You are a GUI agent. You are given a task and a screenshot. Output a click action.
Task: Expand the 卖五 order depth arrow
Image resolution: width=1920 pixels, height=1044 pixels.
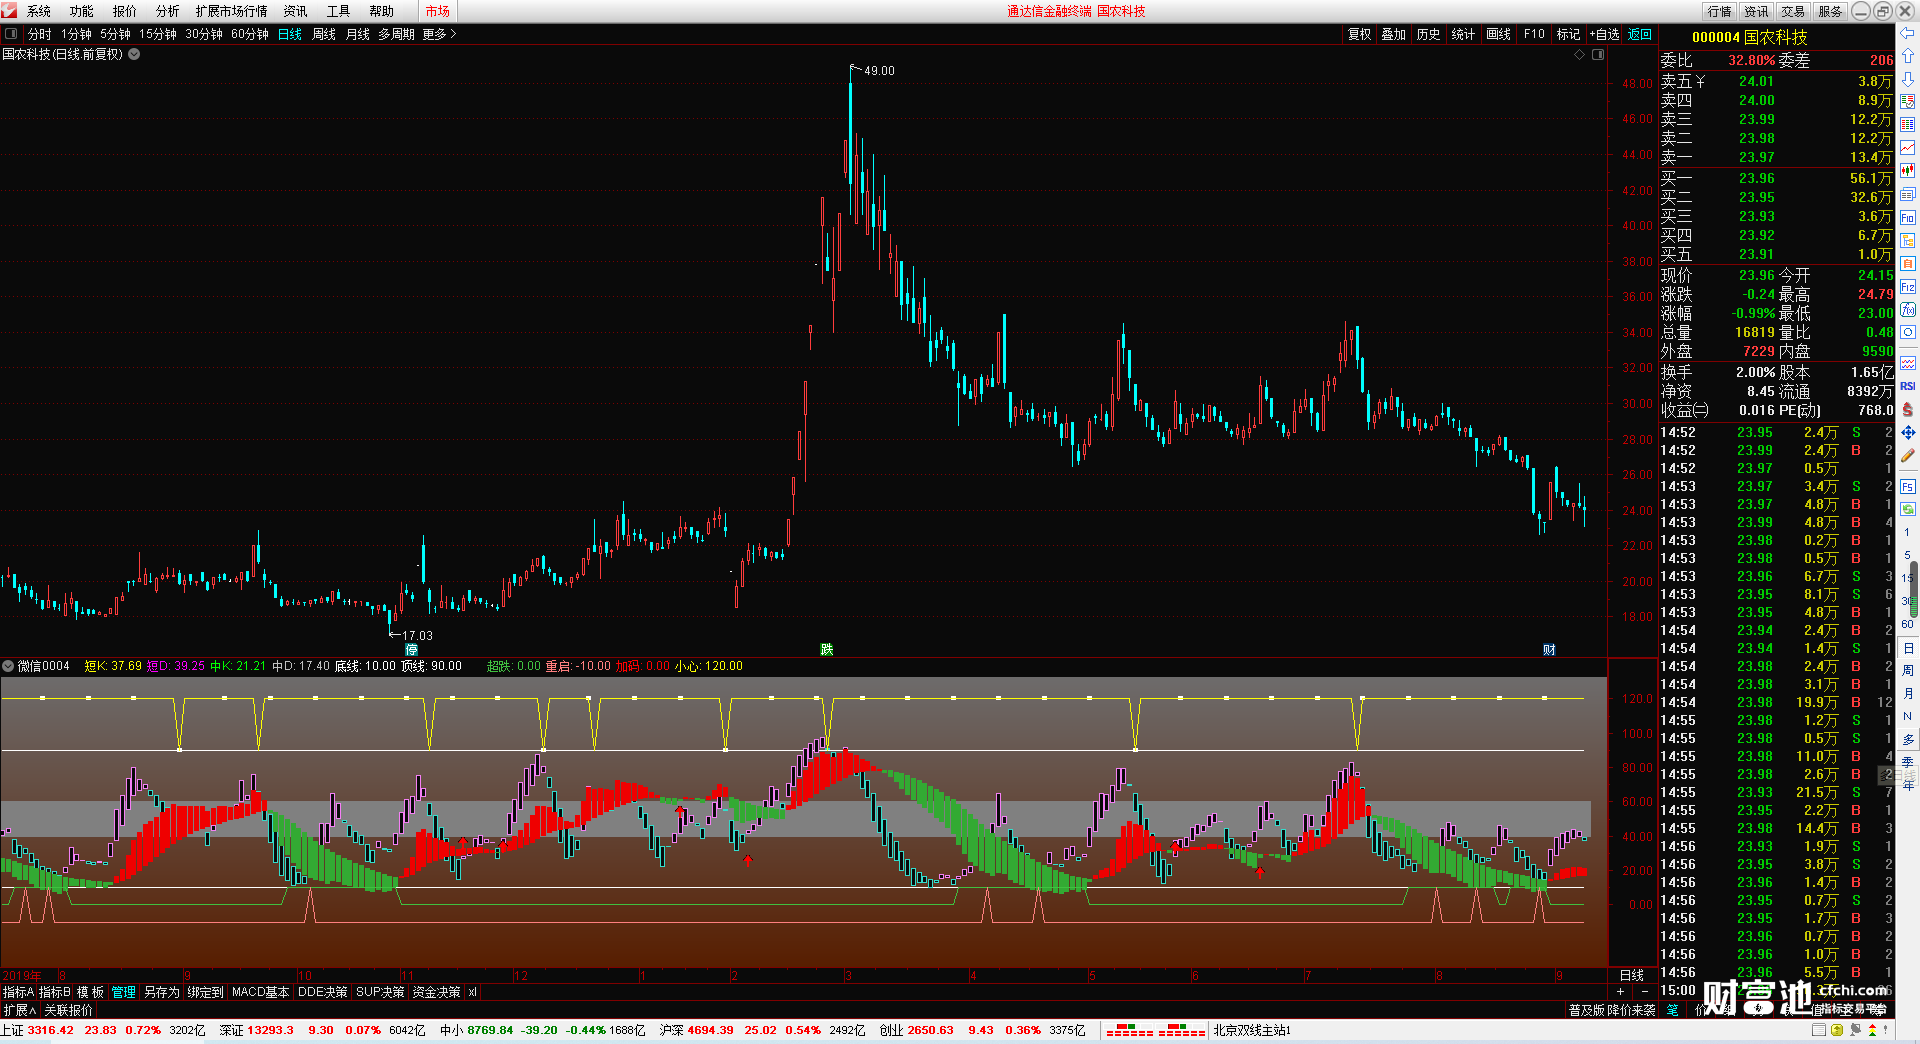(1701, 82)
